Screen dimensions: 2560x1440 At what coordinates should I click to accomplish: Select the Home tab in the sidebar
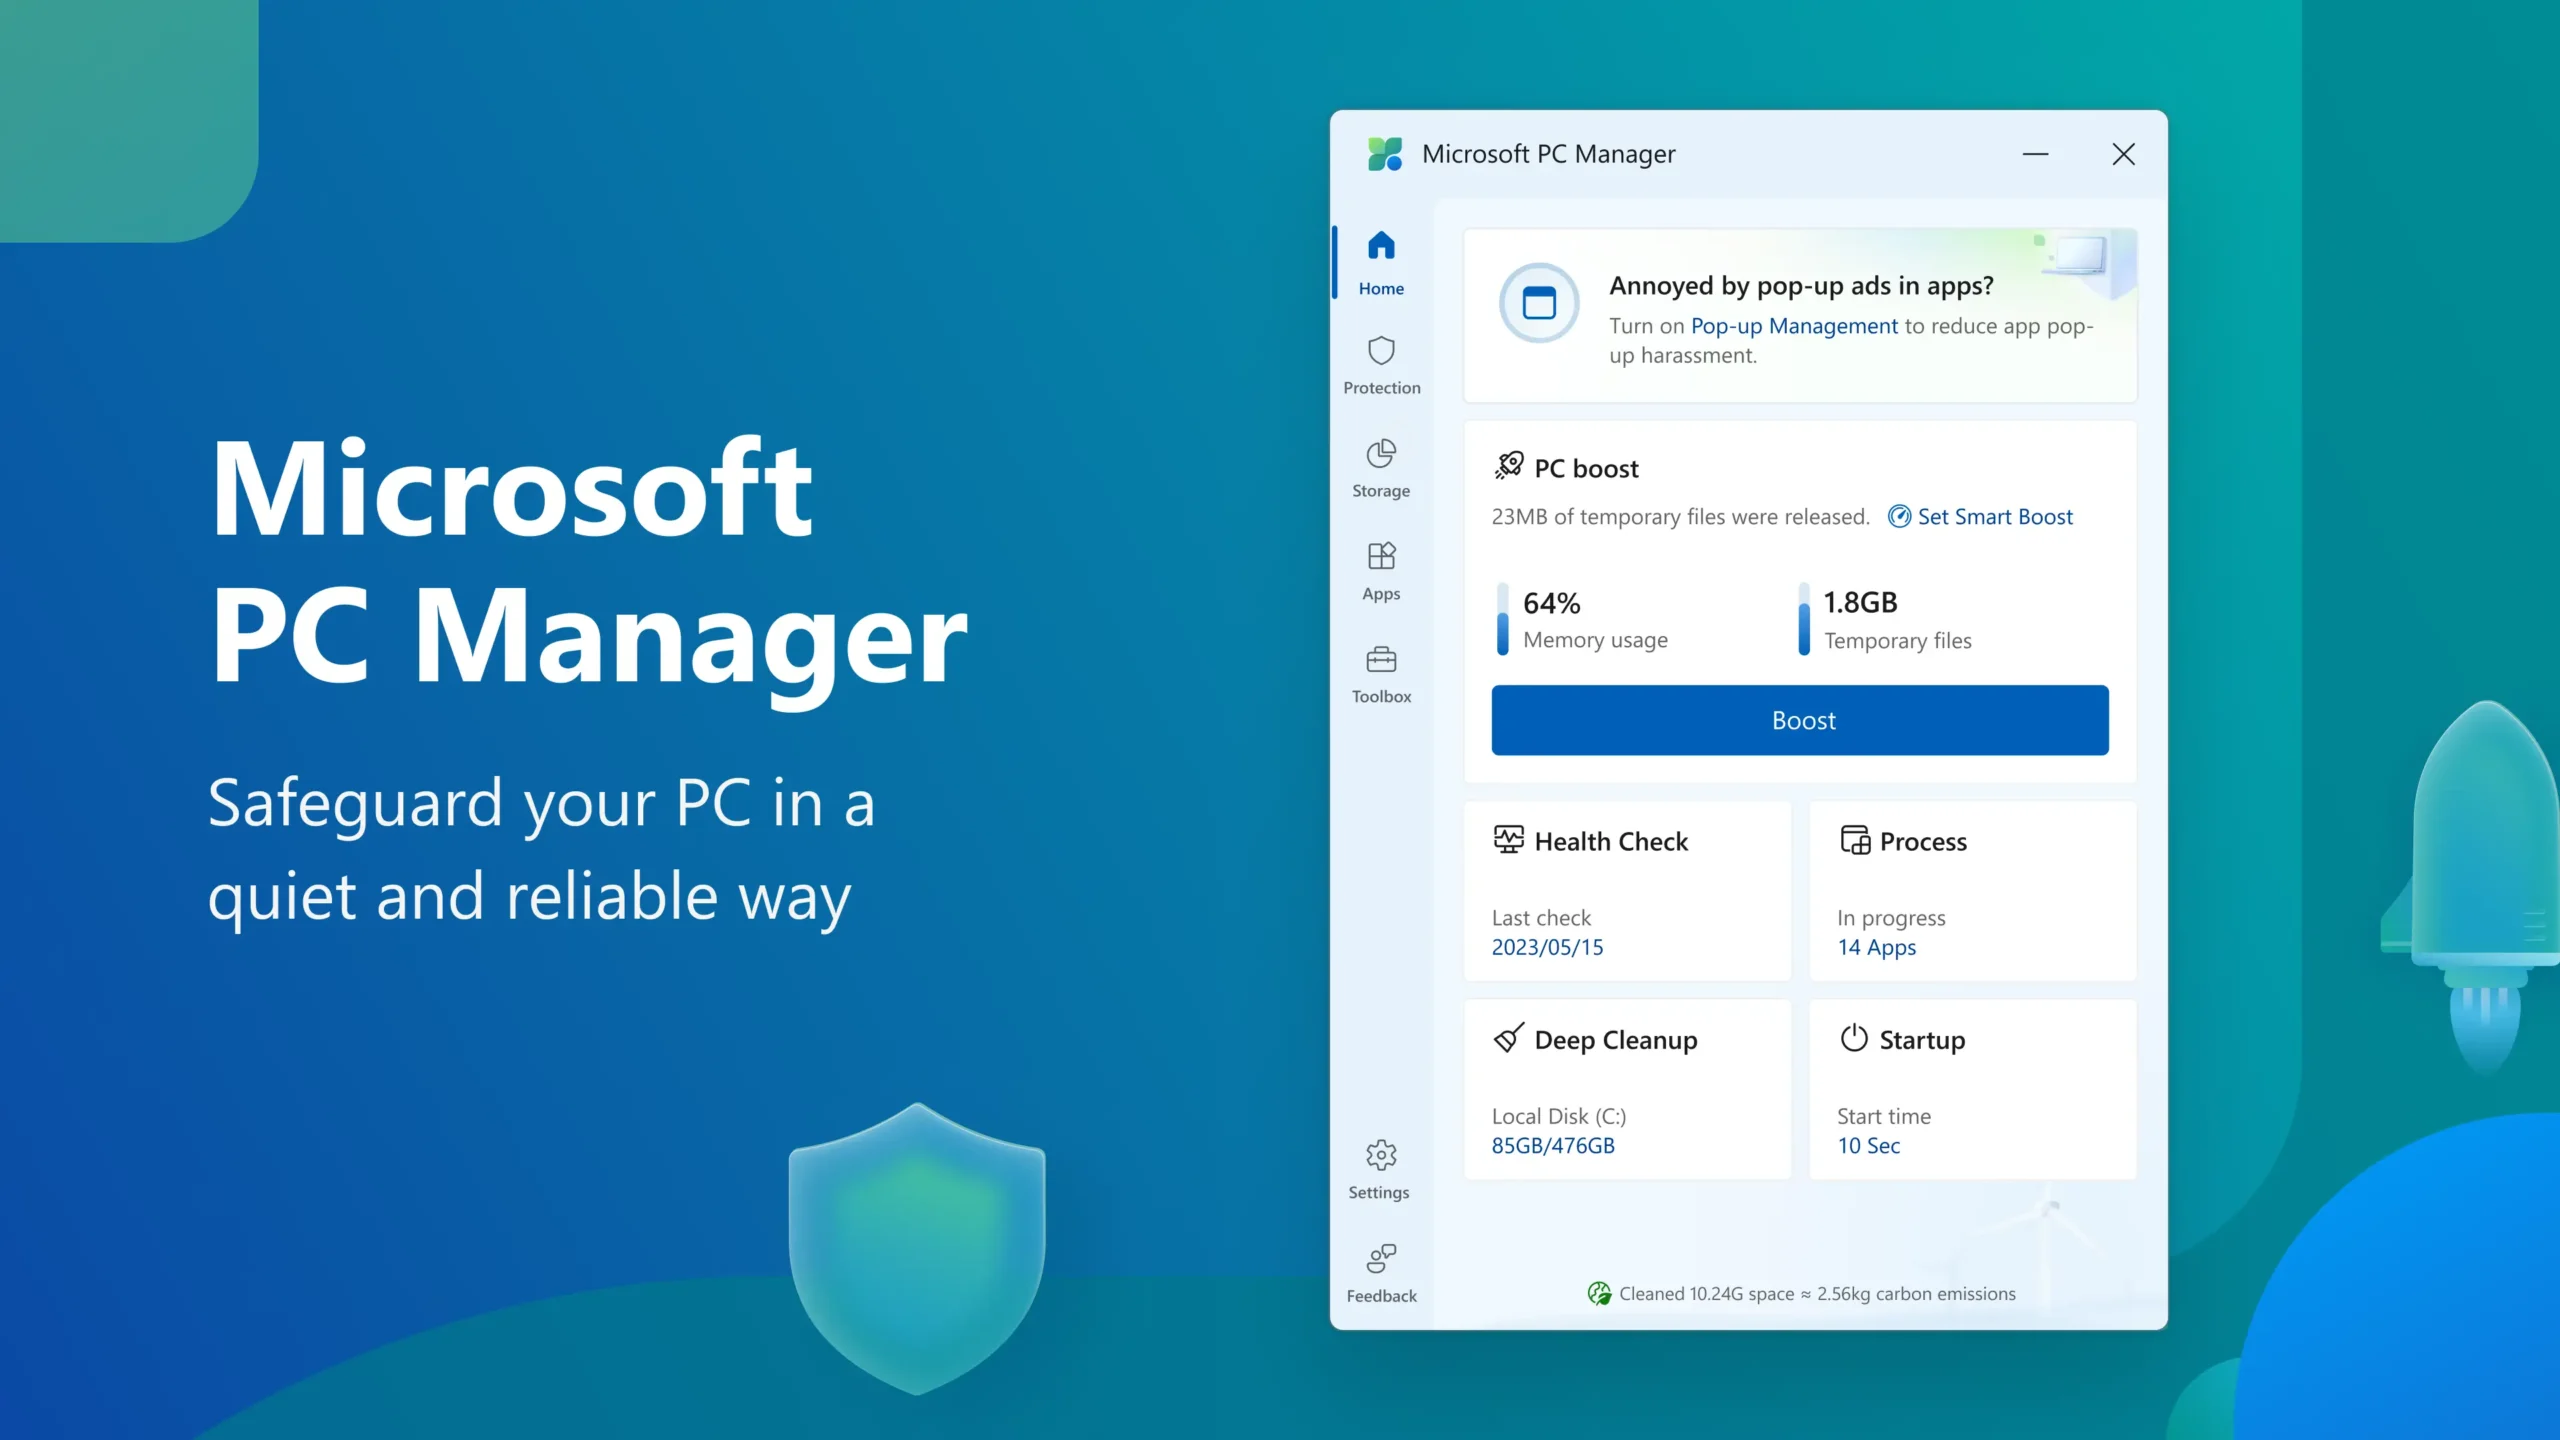tap(1381, 262)
